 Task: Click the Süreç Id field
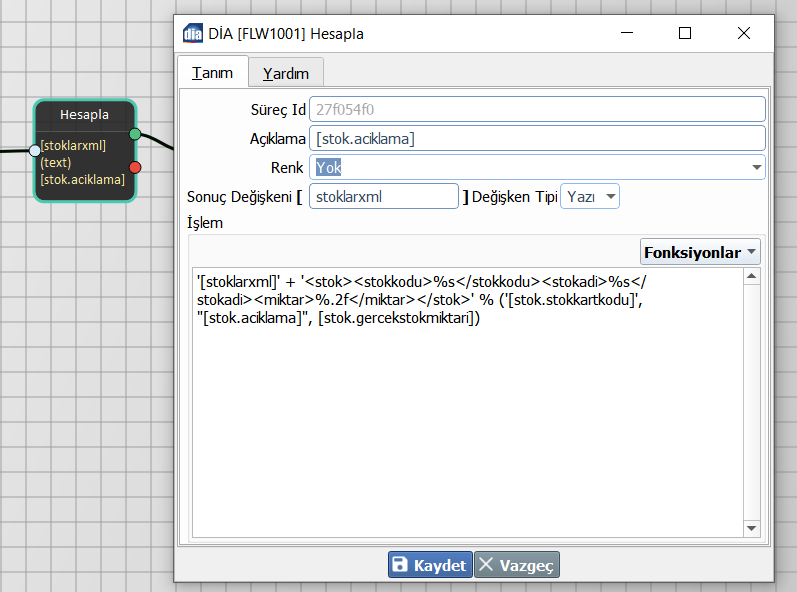(x=537, y=109)
